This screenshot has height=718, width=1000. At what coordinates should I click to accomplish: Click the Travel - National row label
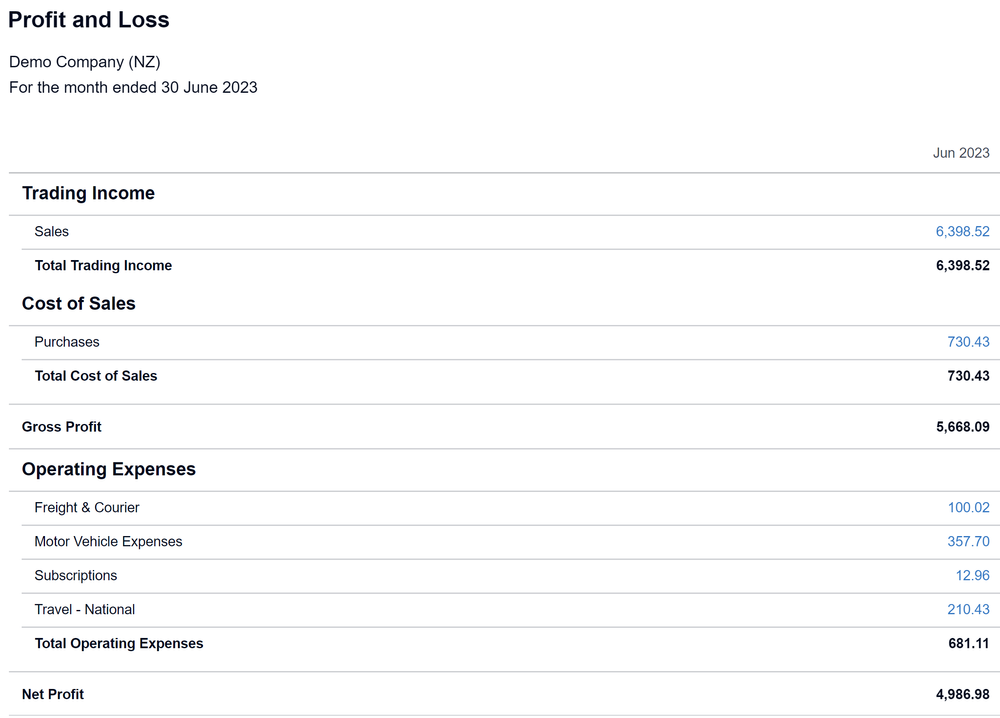tap(85, 610)
